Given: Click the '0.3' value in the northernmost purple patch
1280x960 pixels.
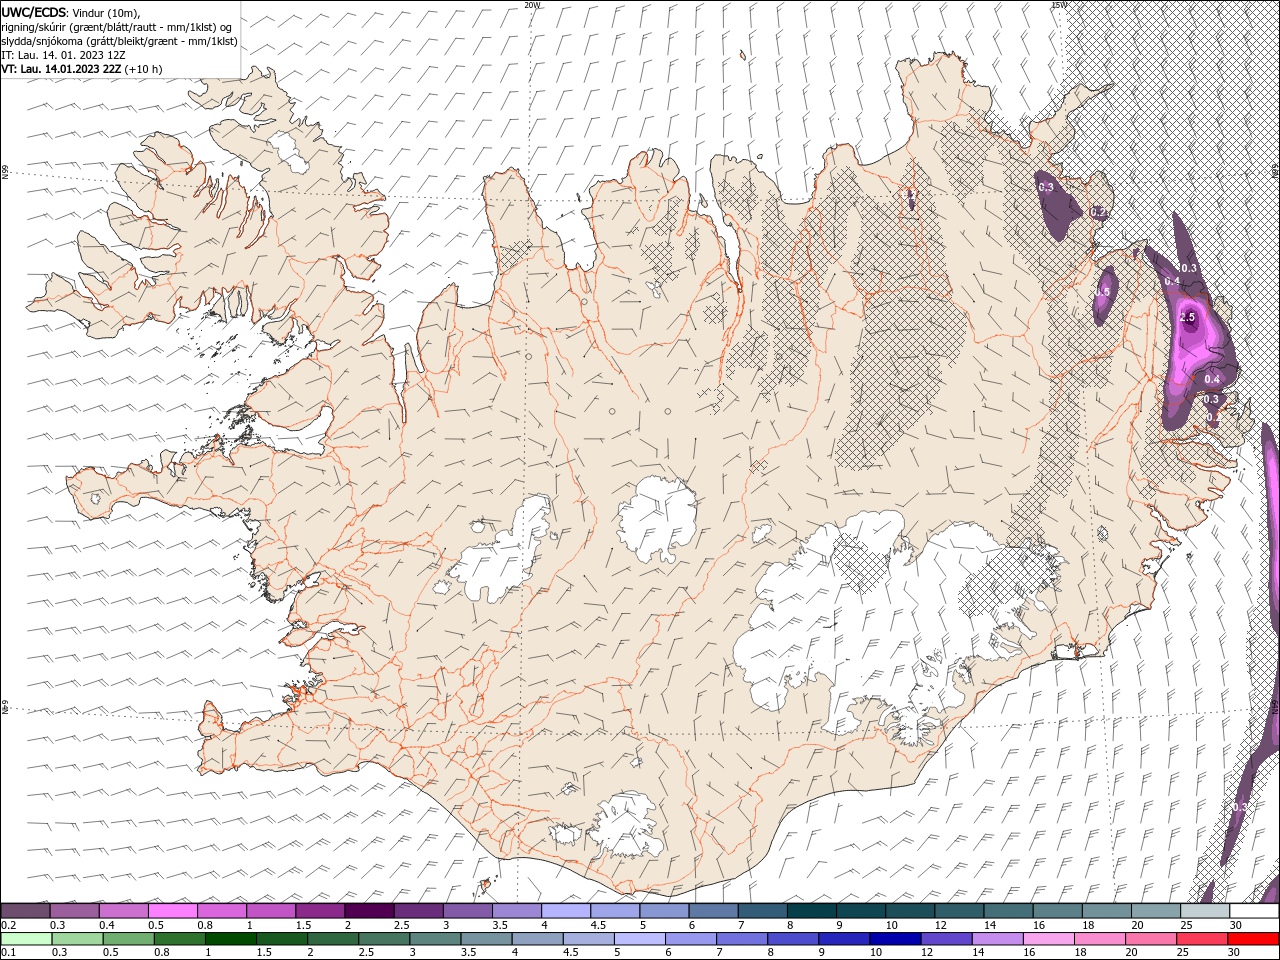Looking at the screenshot, I should pyautogui.click(x=1046, y=187).
